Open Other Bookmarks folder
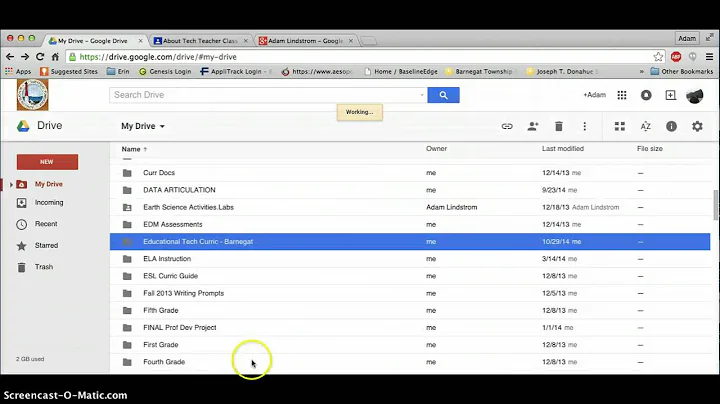720x404 pixels. [682, 72]
